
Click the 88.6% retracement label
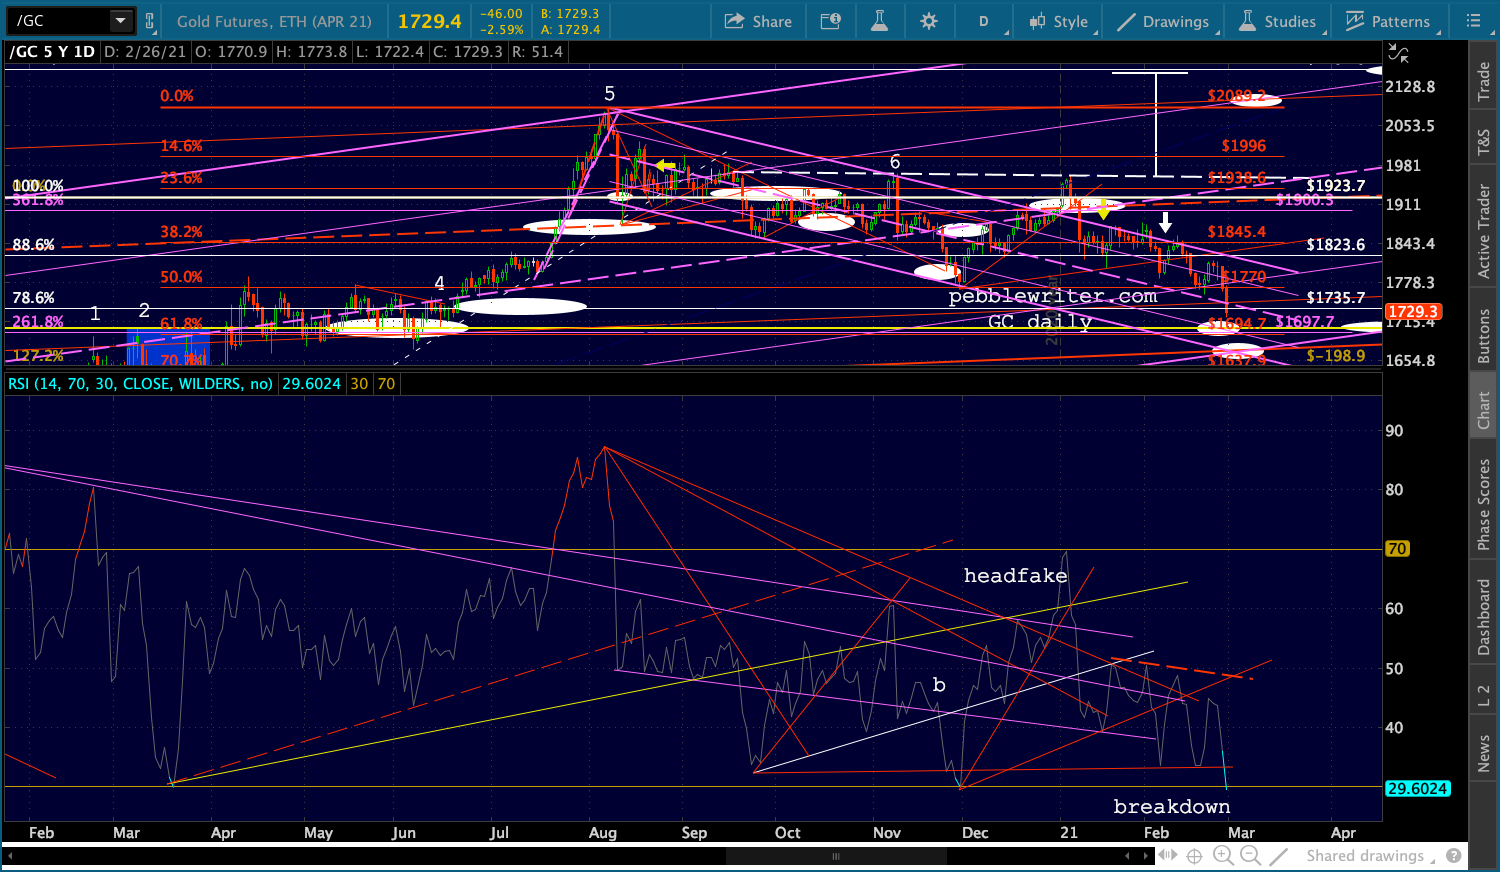(33, 245)
